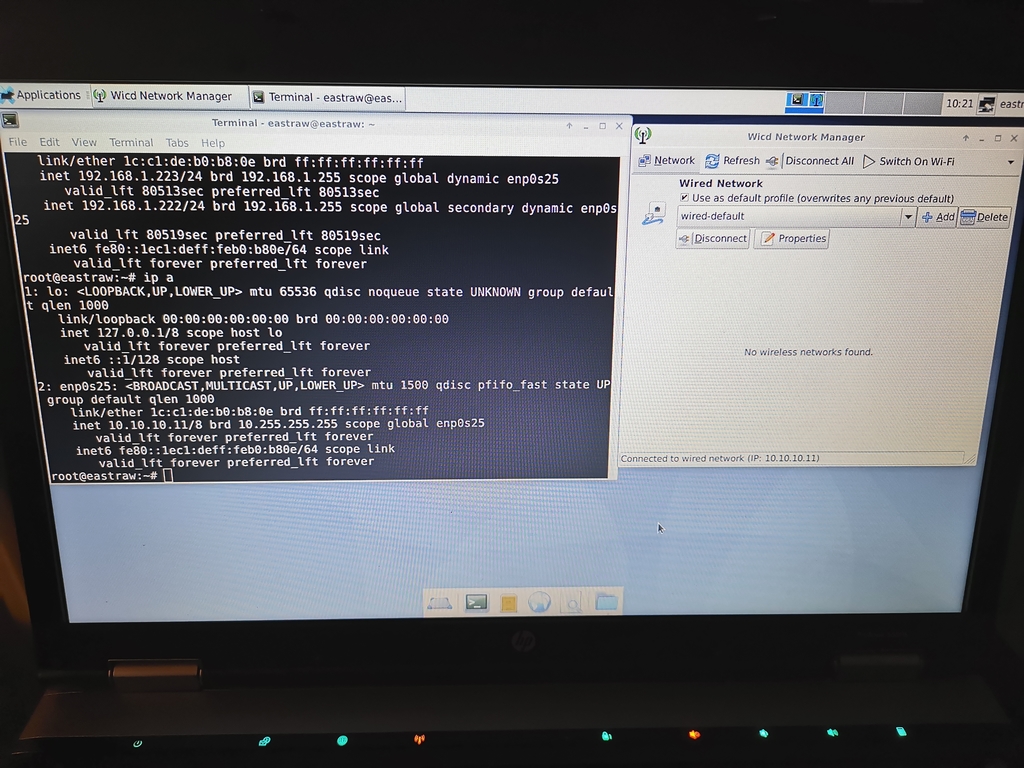Open the application finder magnifier in dock

coord(573,603)
